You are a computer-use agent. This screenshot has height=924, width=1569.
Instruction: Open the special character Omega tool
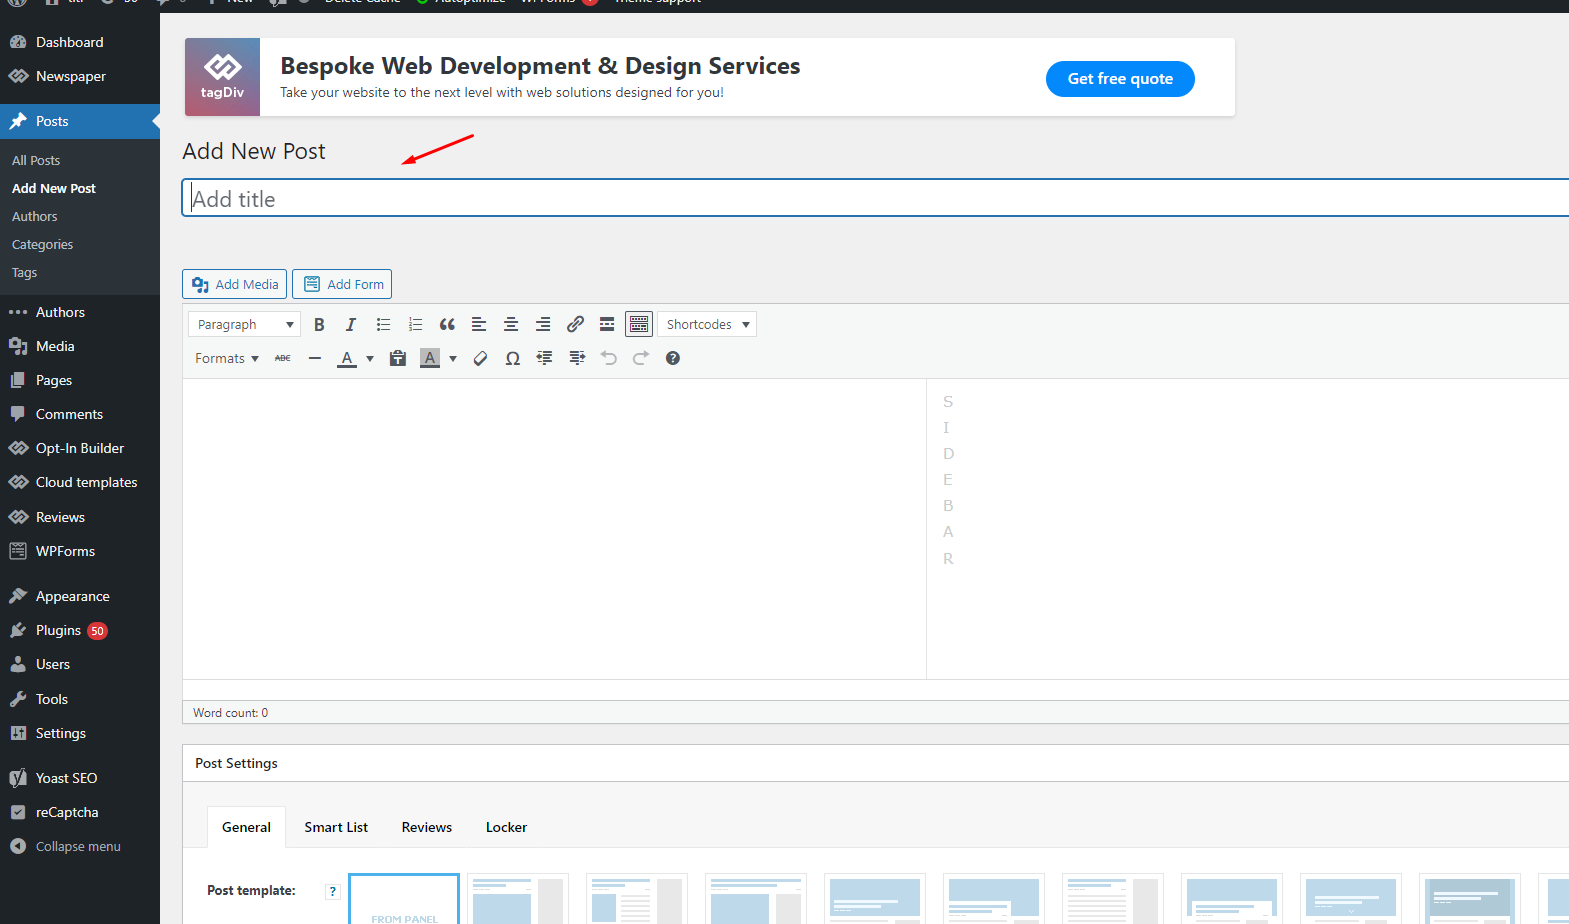pos(512,358)
